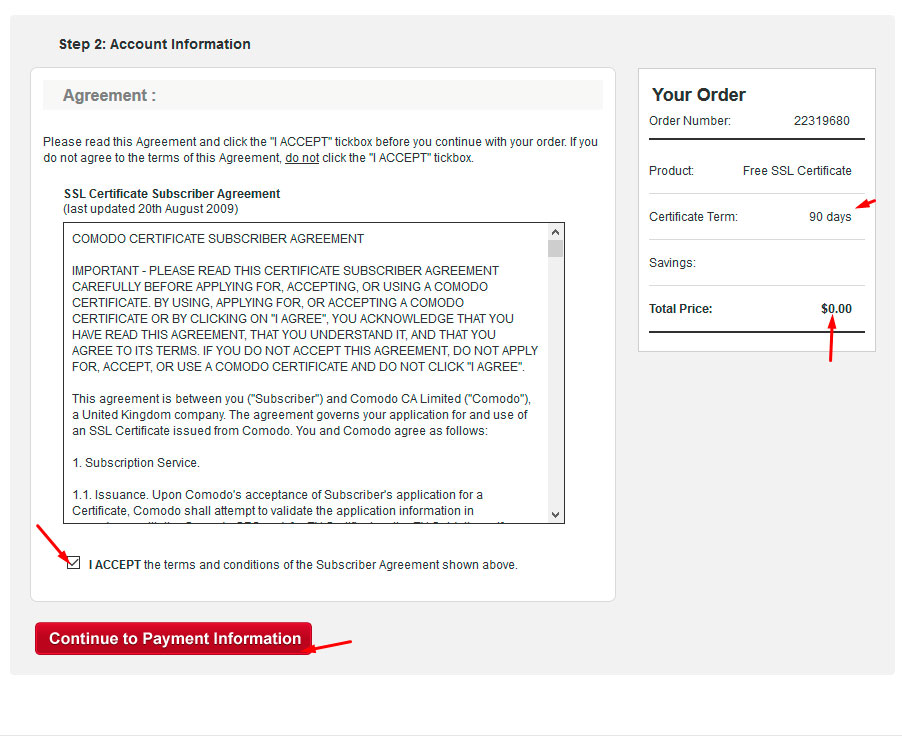
Task: Click the 'Step 2: Account Information' heading
Action: pos(155,44)
